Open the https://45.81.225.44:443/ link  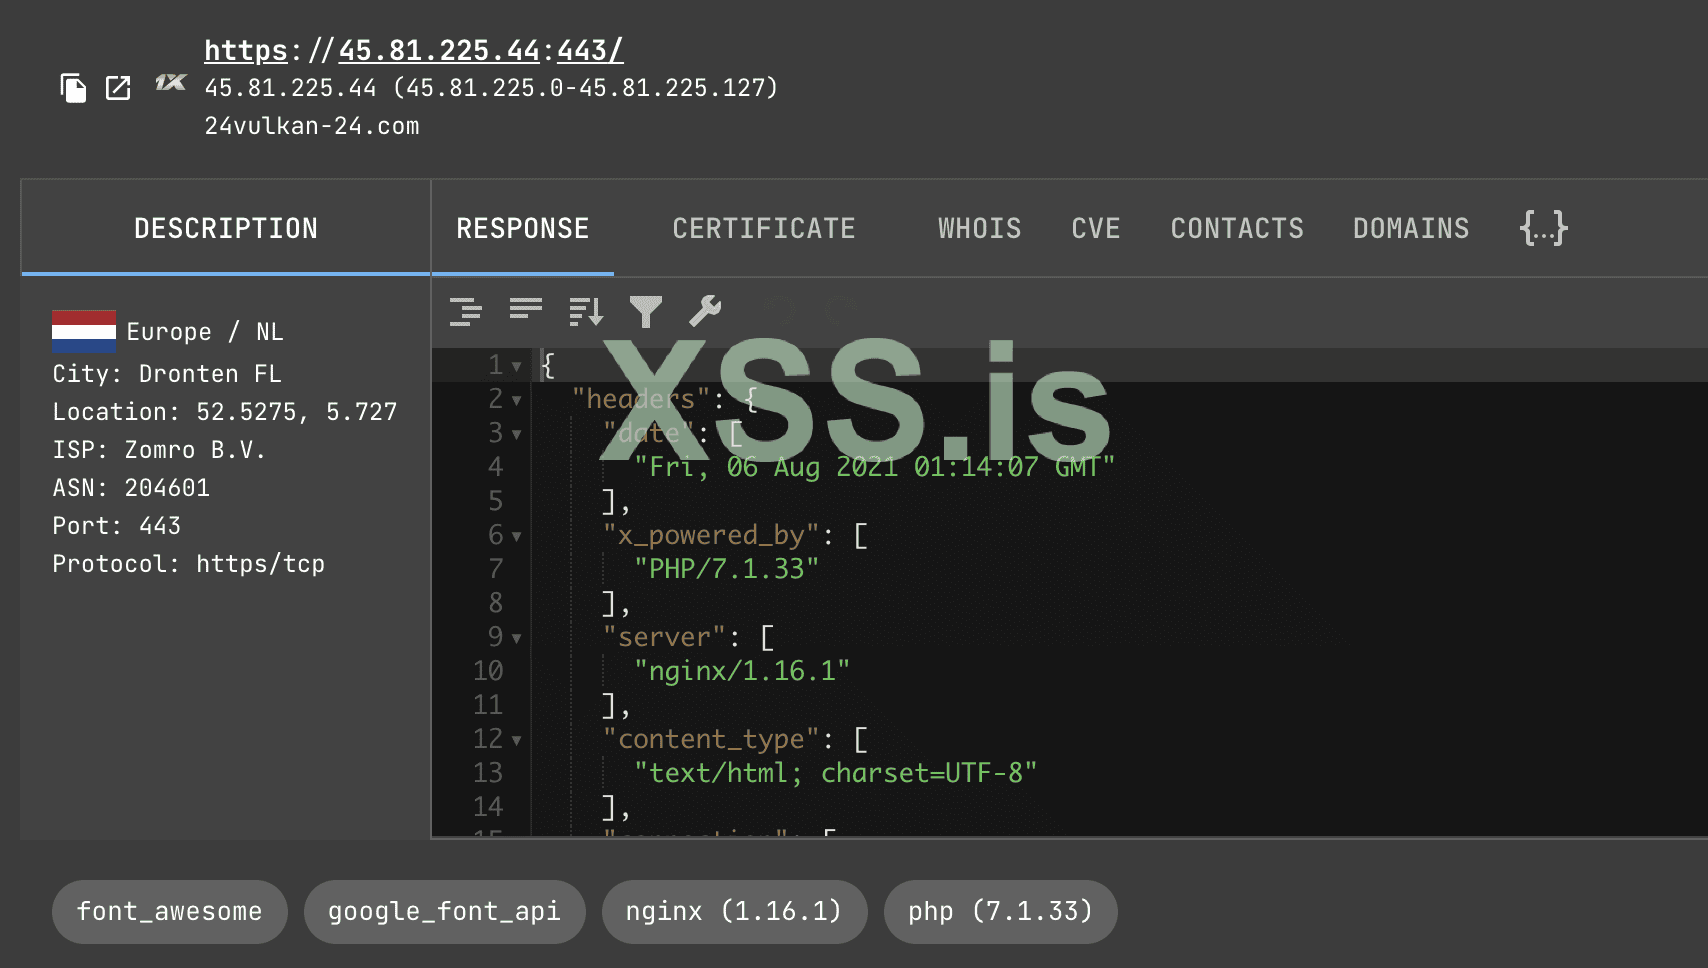click(414, 50)
